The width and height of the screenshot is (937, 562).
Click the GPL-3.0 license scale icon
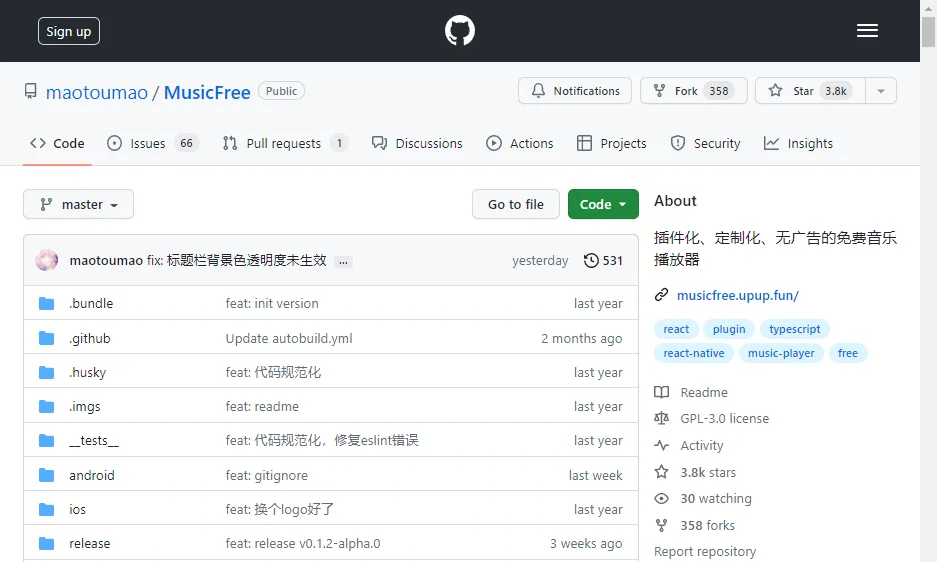(662, 419)
